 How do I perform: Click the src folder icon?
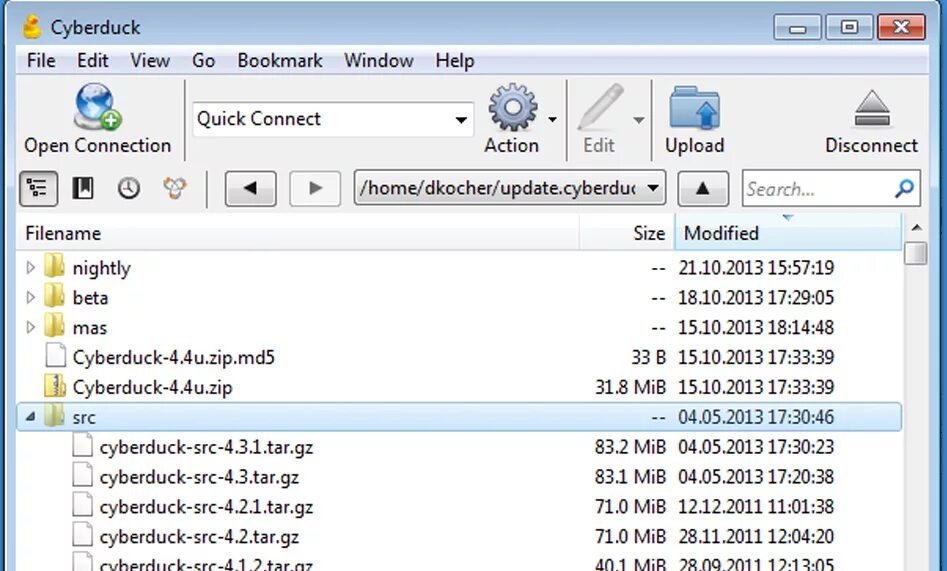pyautogui.click(x=54, y=415)
